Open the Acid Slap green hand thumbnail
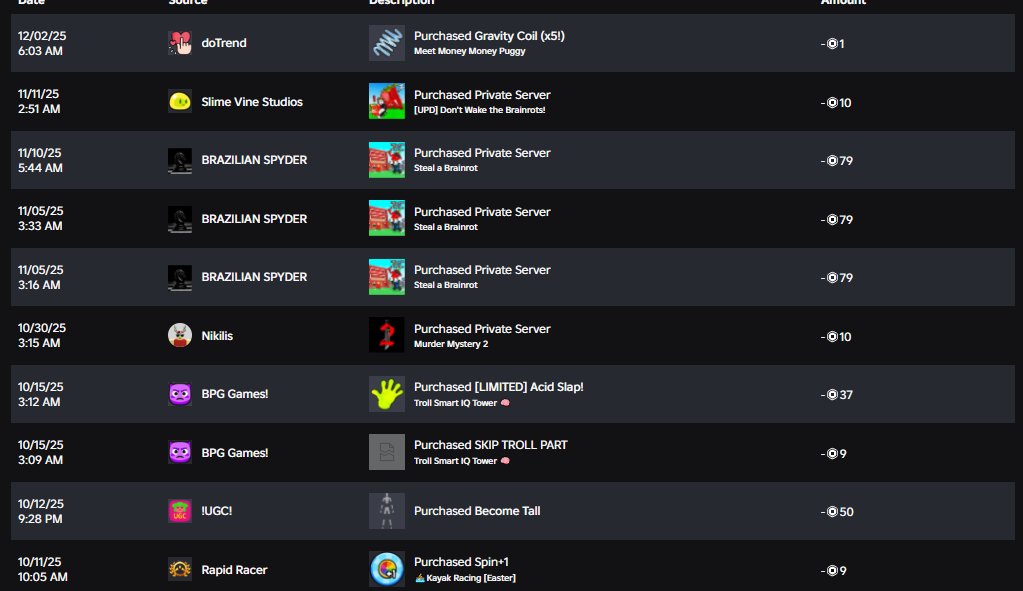Screen dimensions: 1023x591 [387, 394]
